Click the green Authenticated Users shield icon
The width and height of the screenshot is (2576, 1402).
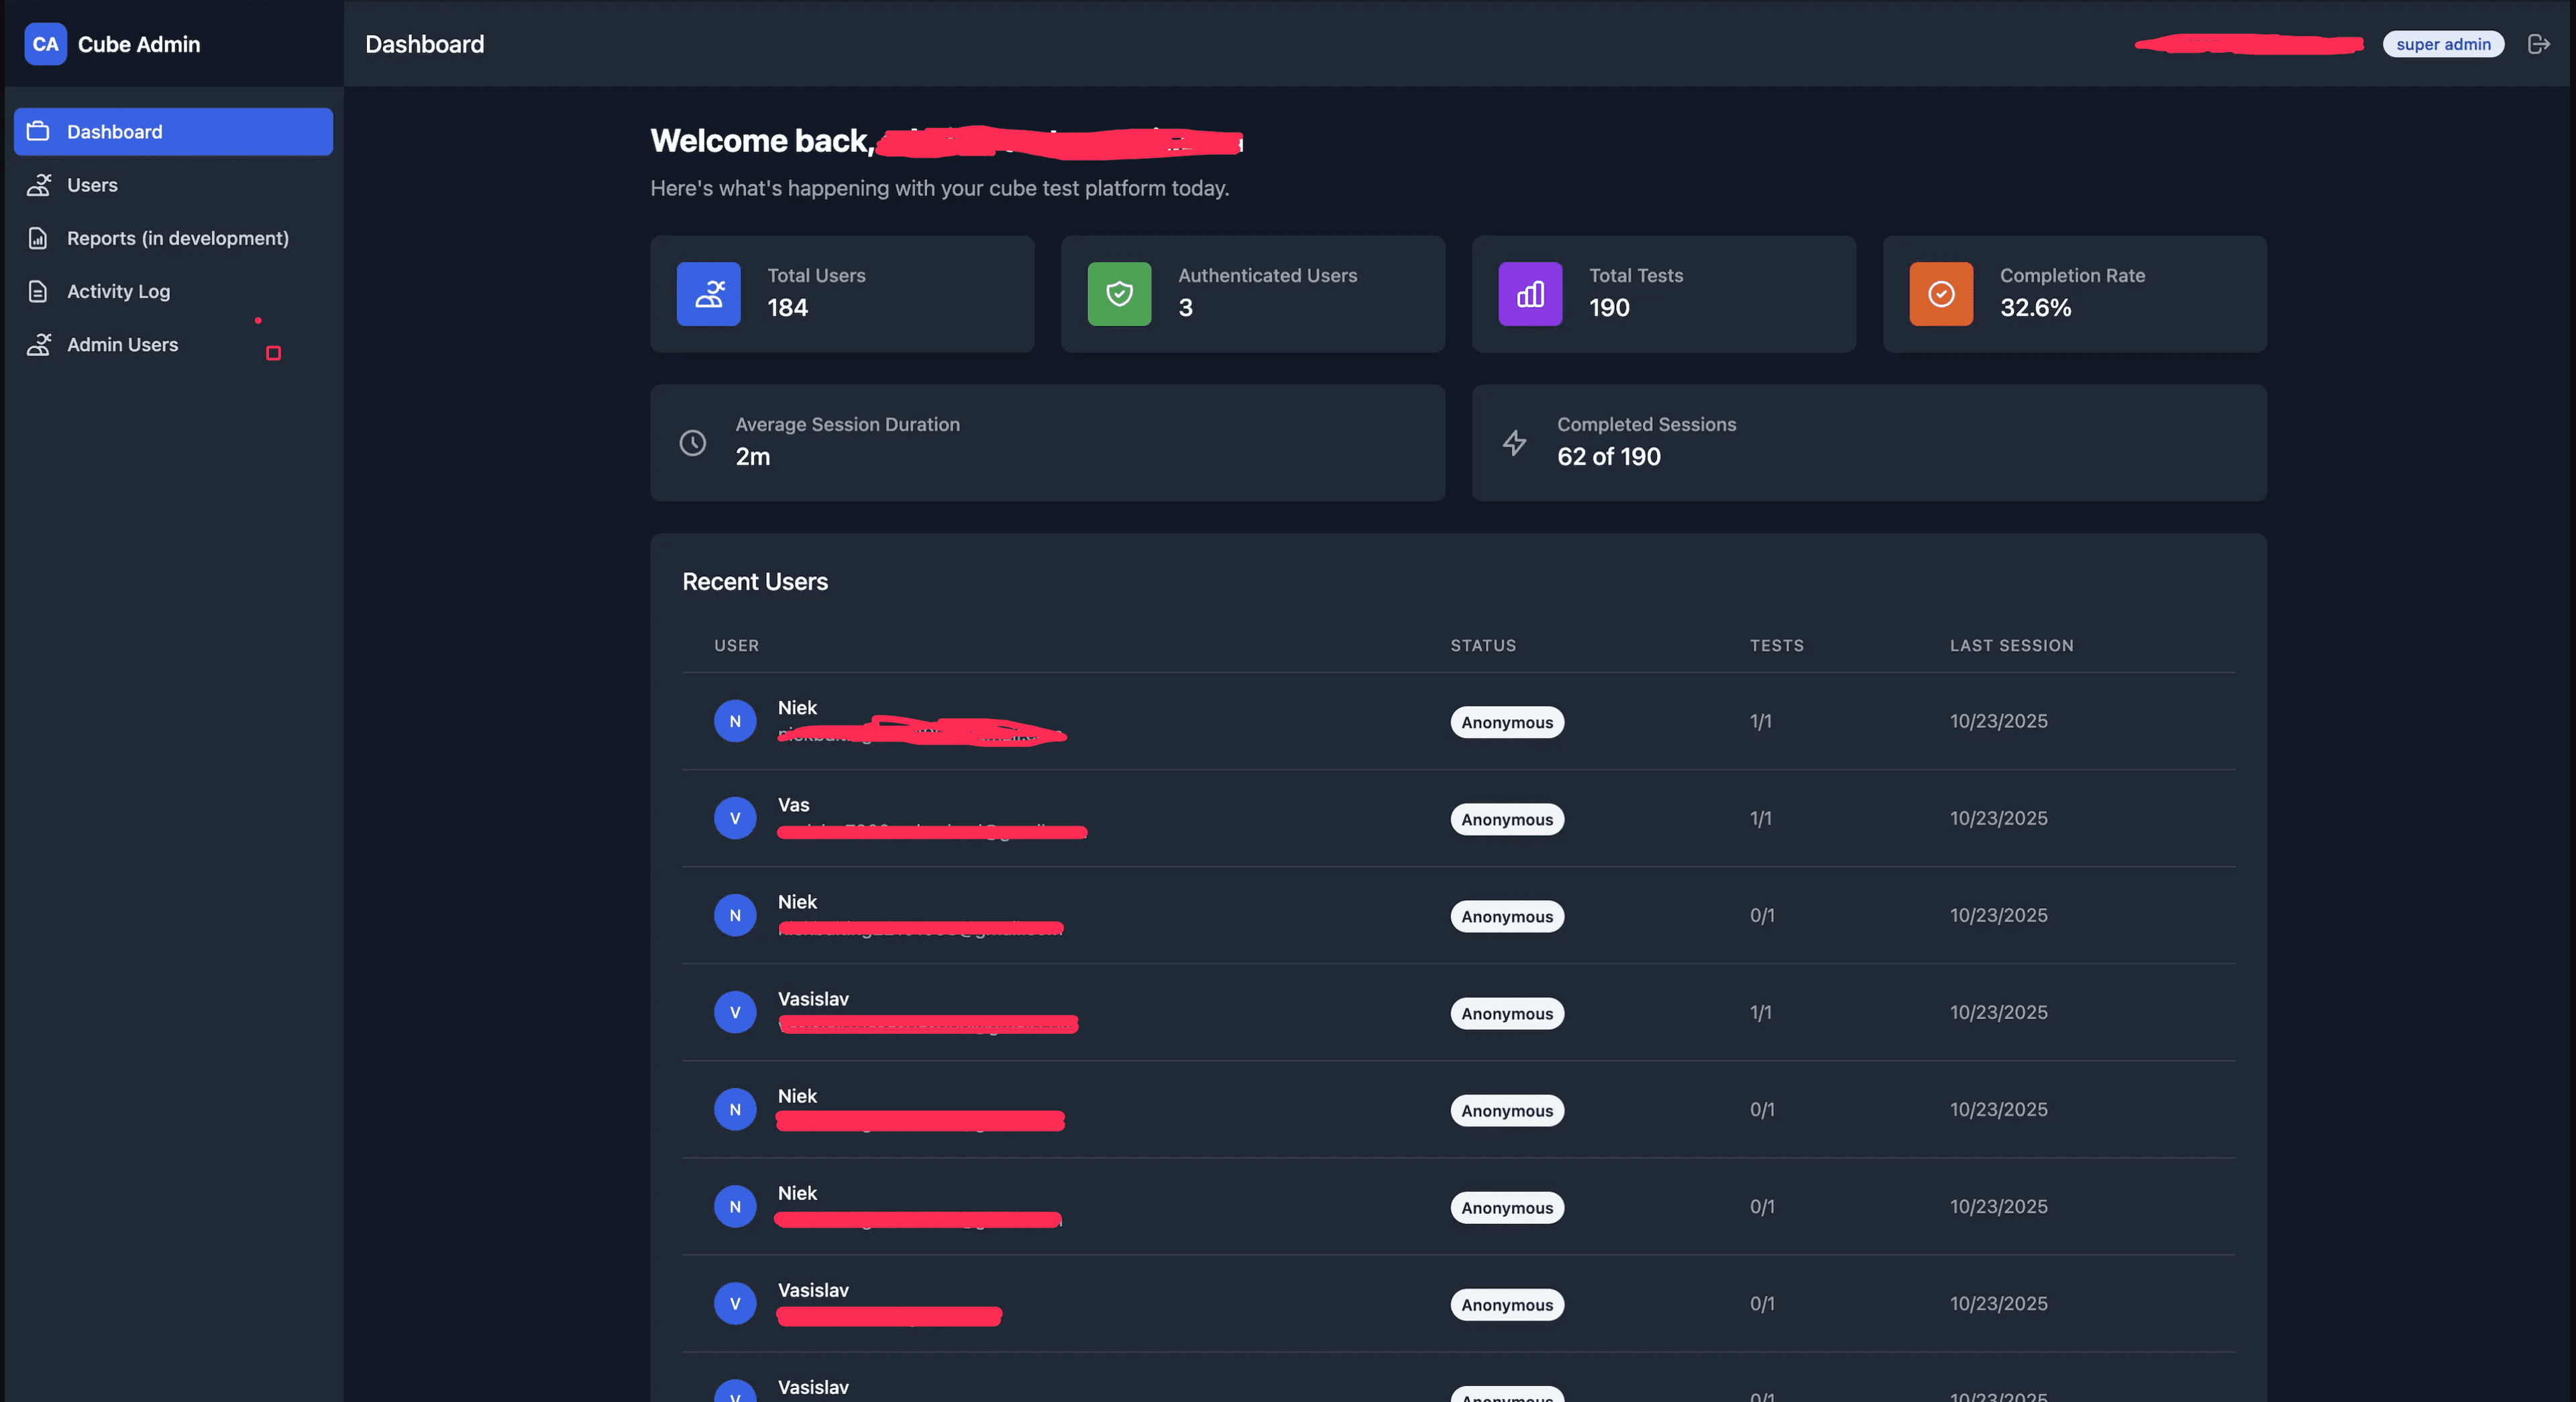[1119, 294]
